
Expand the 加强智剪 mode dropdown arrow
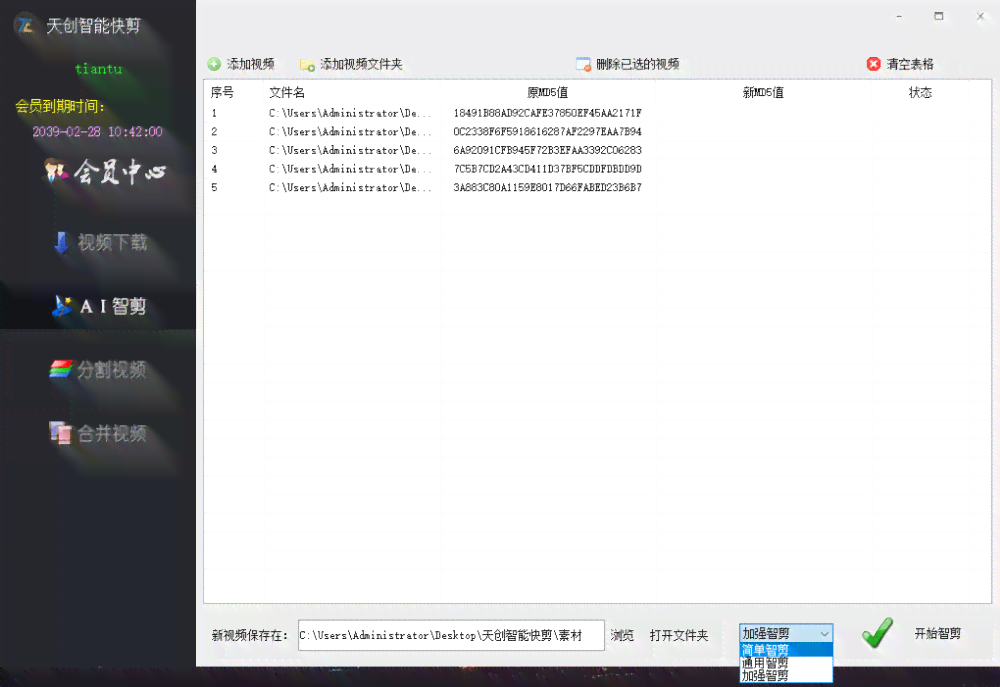(824, 633)
